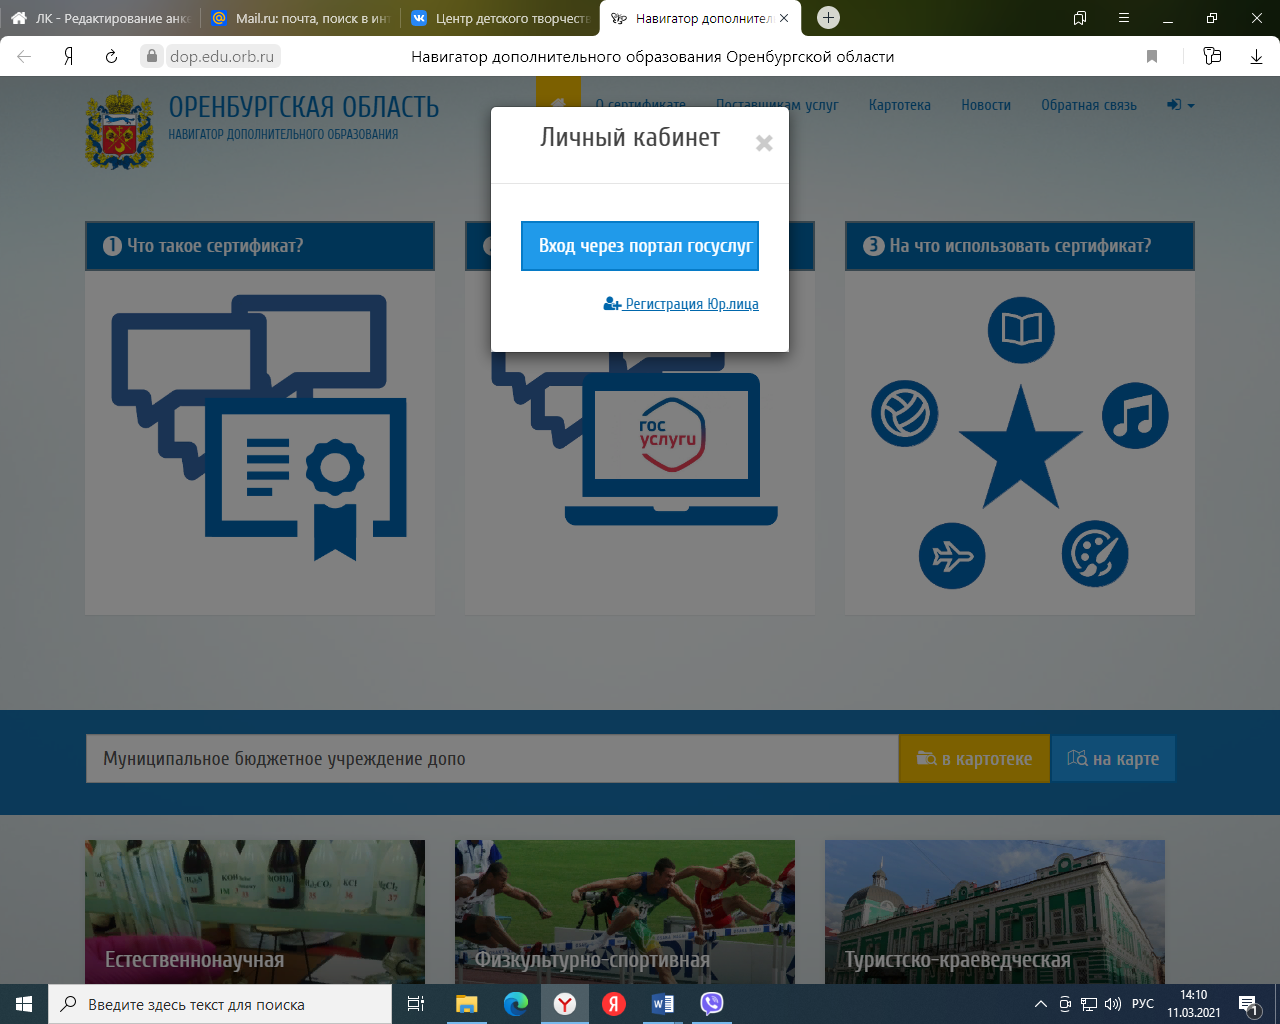Focus the program search input field

pos(492,759)
